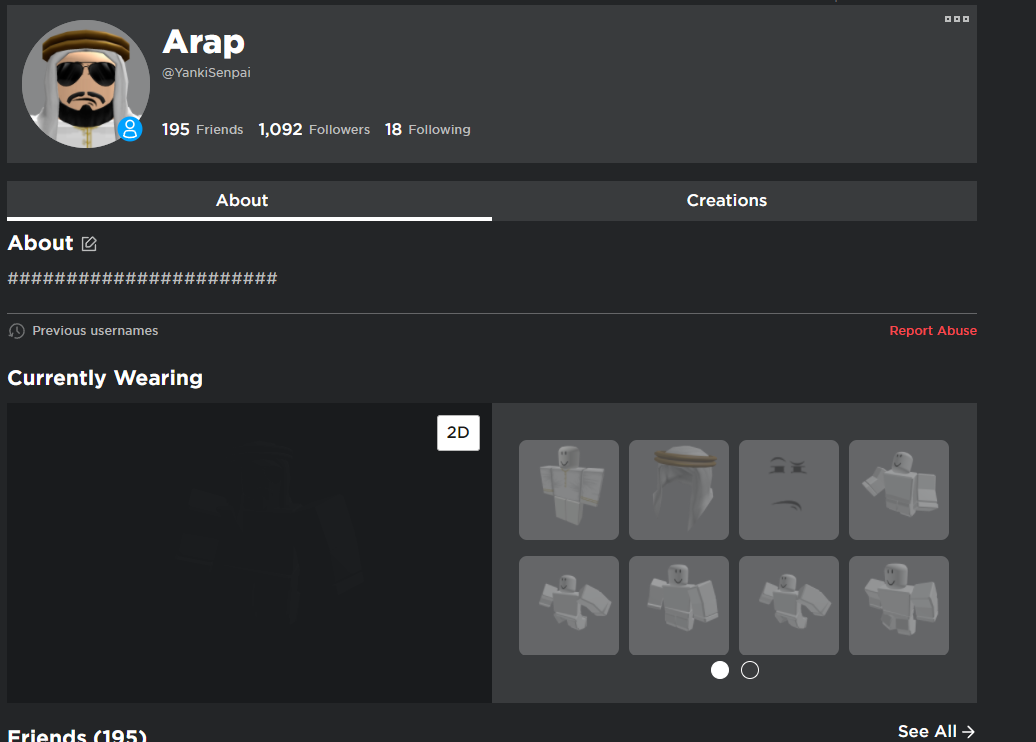Screen dimensions: 1036x742
Task: Select first page dot of worn items
Action: point(720,670)
